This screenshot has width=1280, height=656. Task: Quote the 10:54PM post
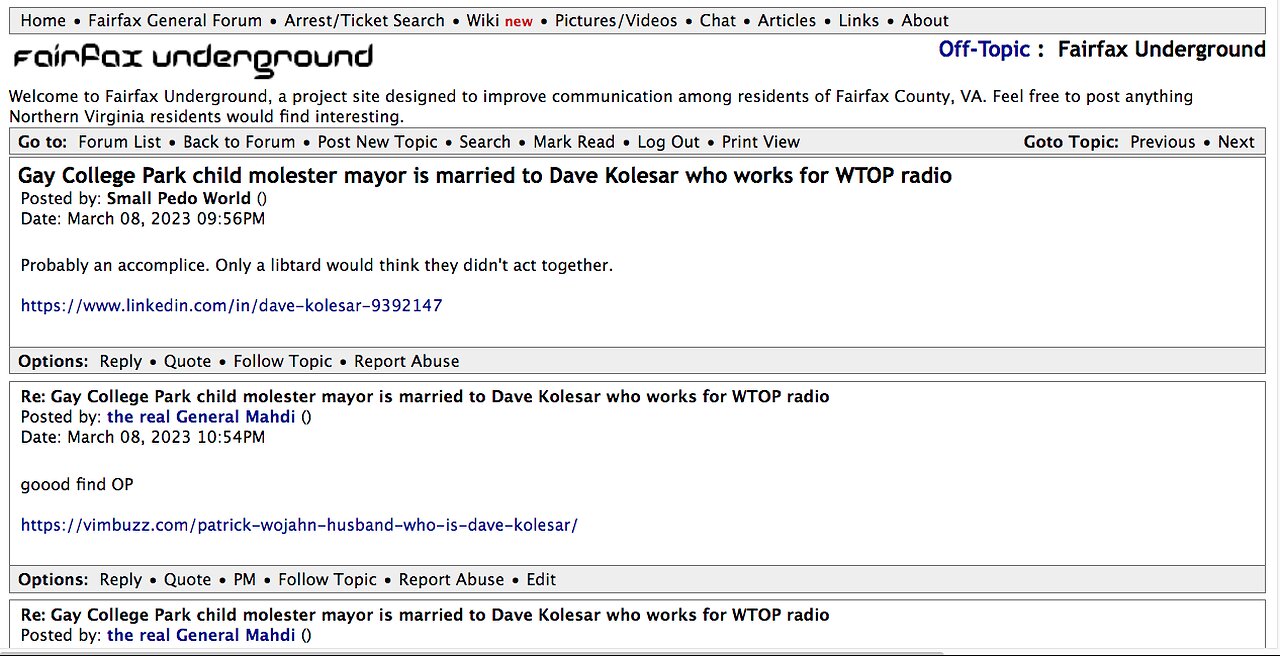(x=188, y=579)
